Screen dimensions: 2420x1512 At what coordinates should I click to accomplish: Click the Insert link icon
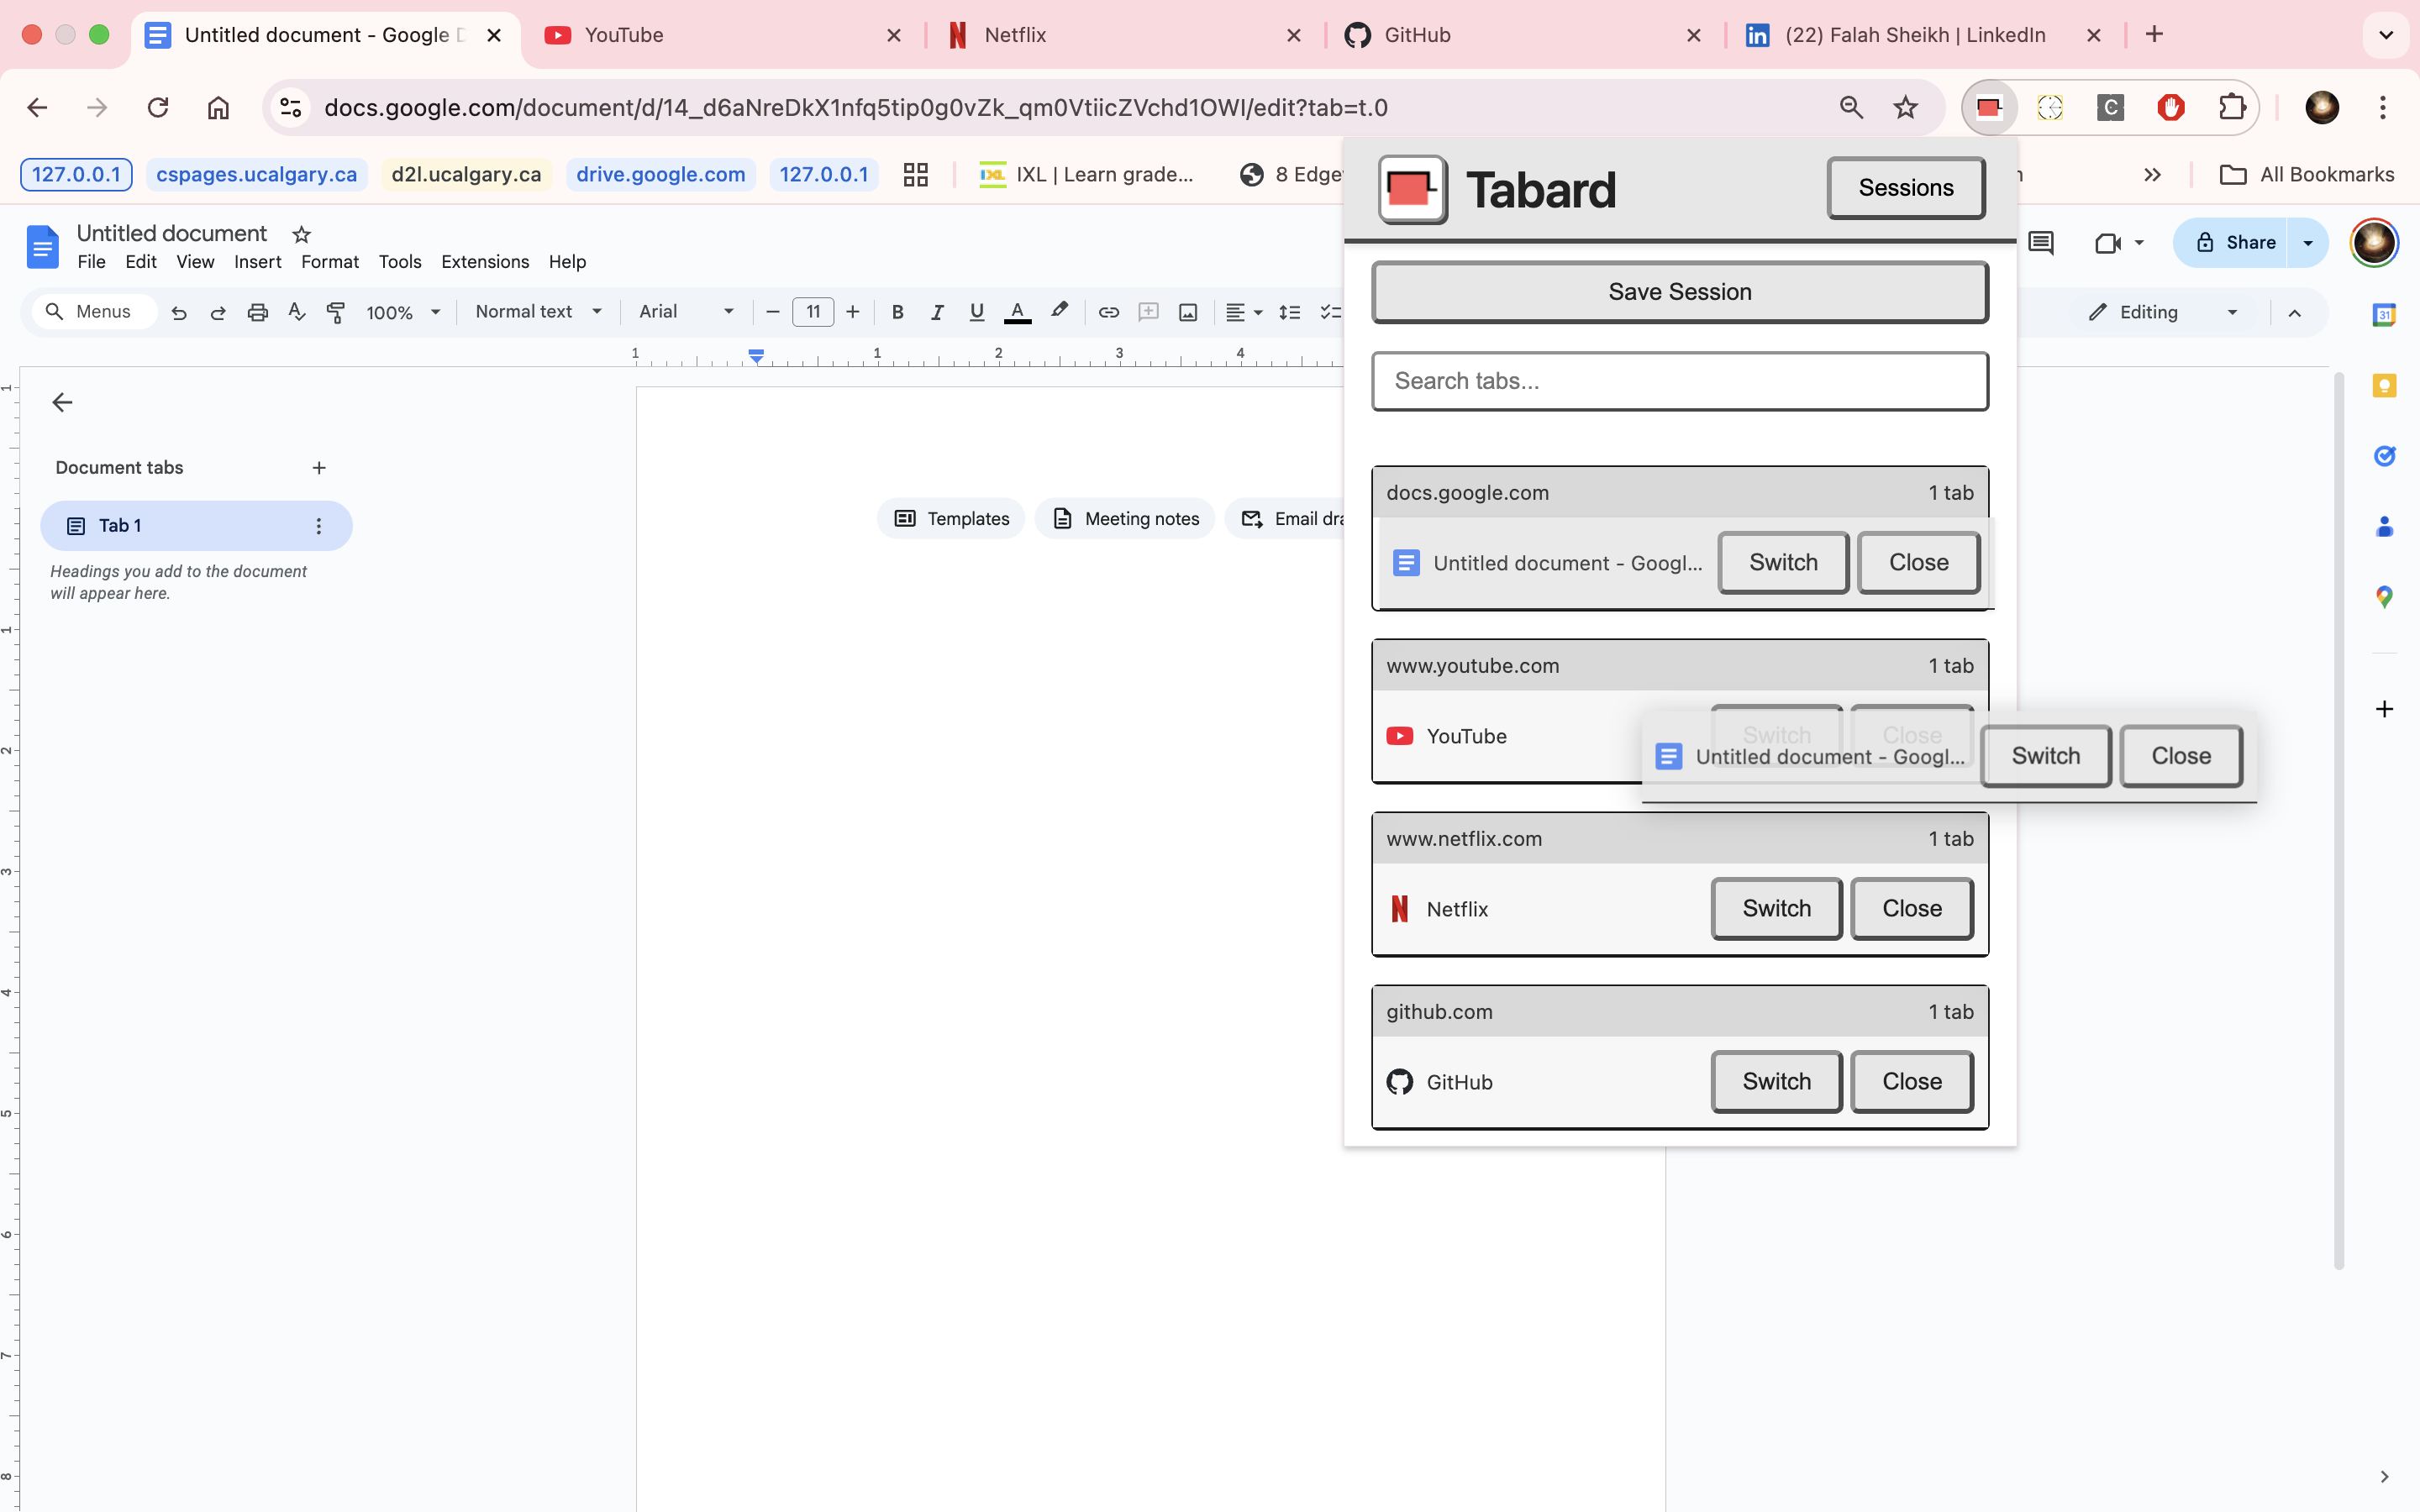(1108, 312)
